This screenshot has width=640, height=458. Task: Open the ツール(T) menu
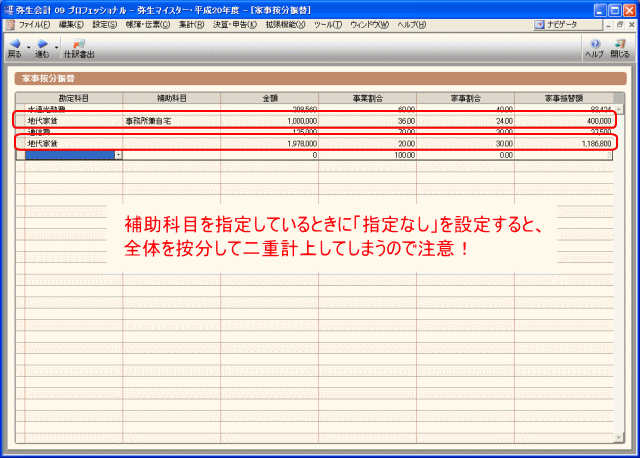(x=328, y=25)
